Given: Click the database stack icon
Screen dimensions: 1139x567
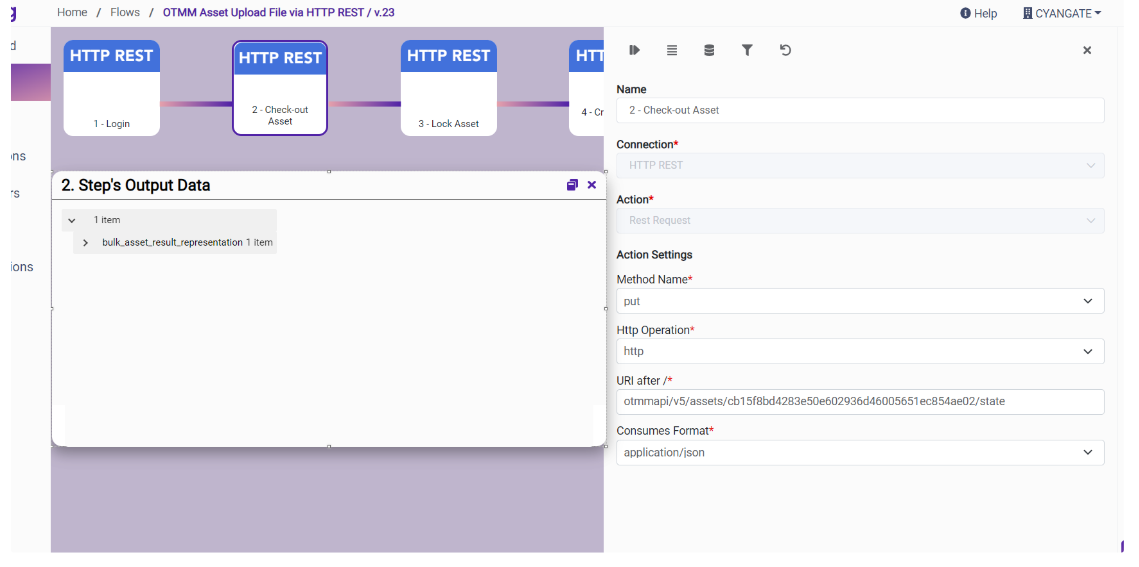Looking at the screenshot, I should (x=709, y=50).
